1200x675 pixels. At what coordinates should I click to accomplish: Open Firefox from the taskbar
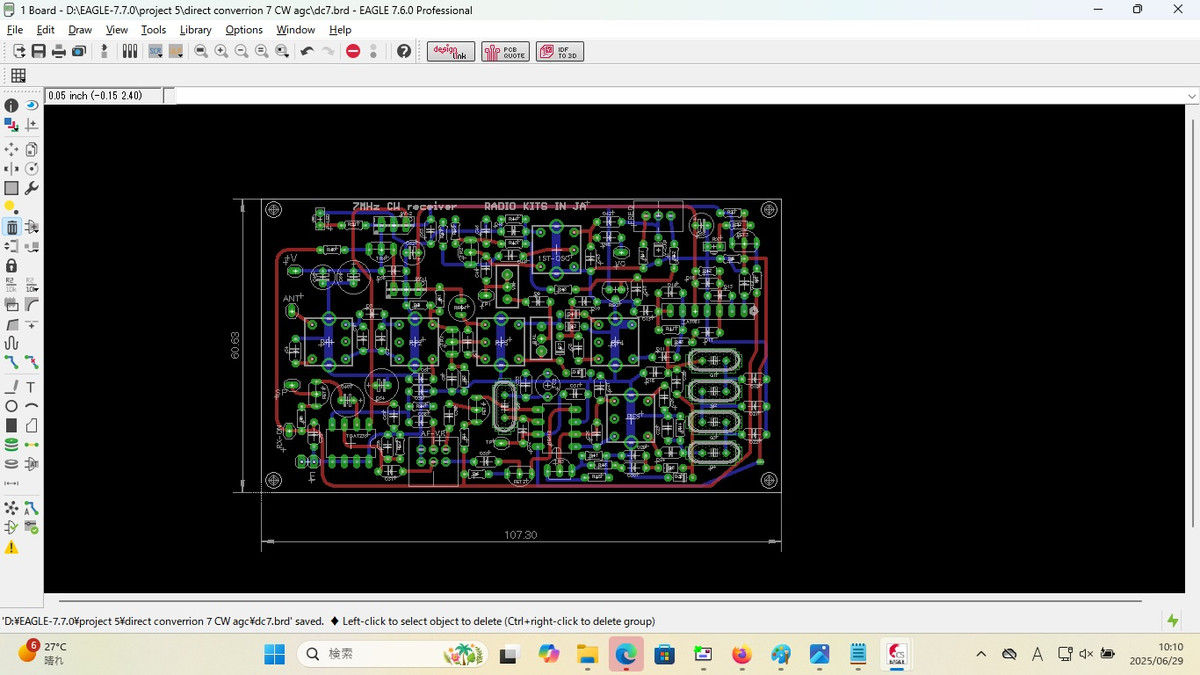741,654
